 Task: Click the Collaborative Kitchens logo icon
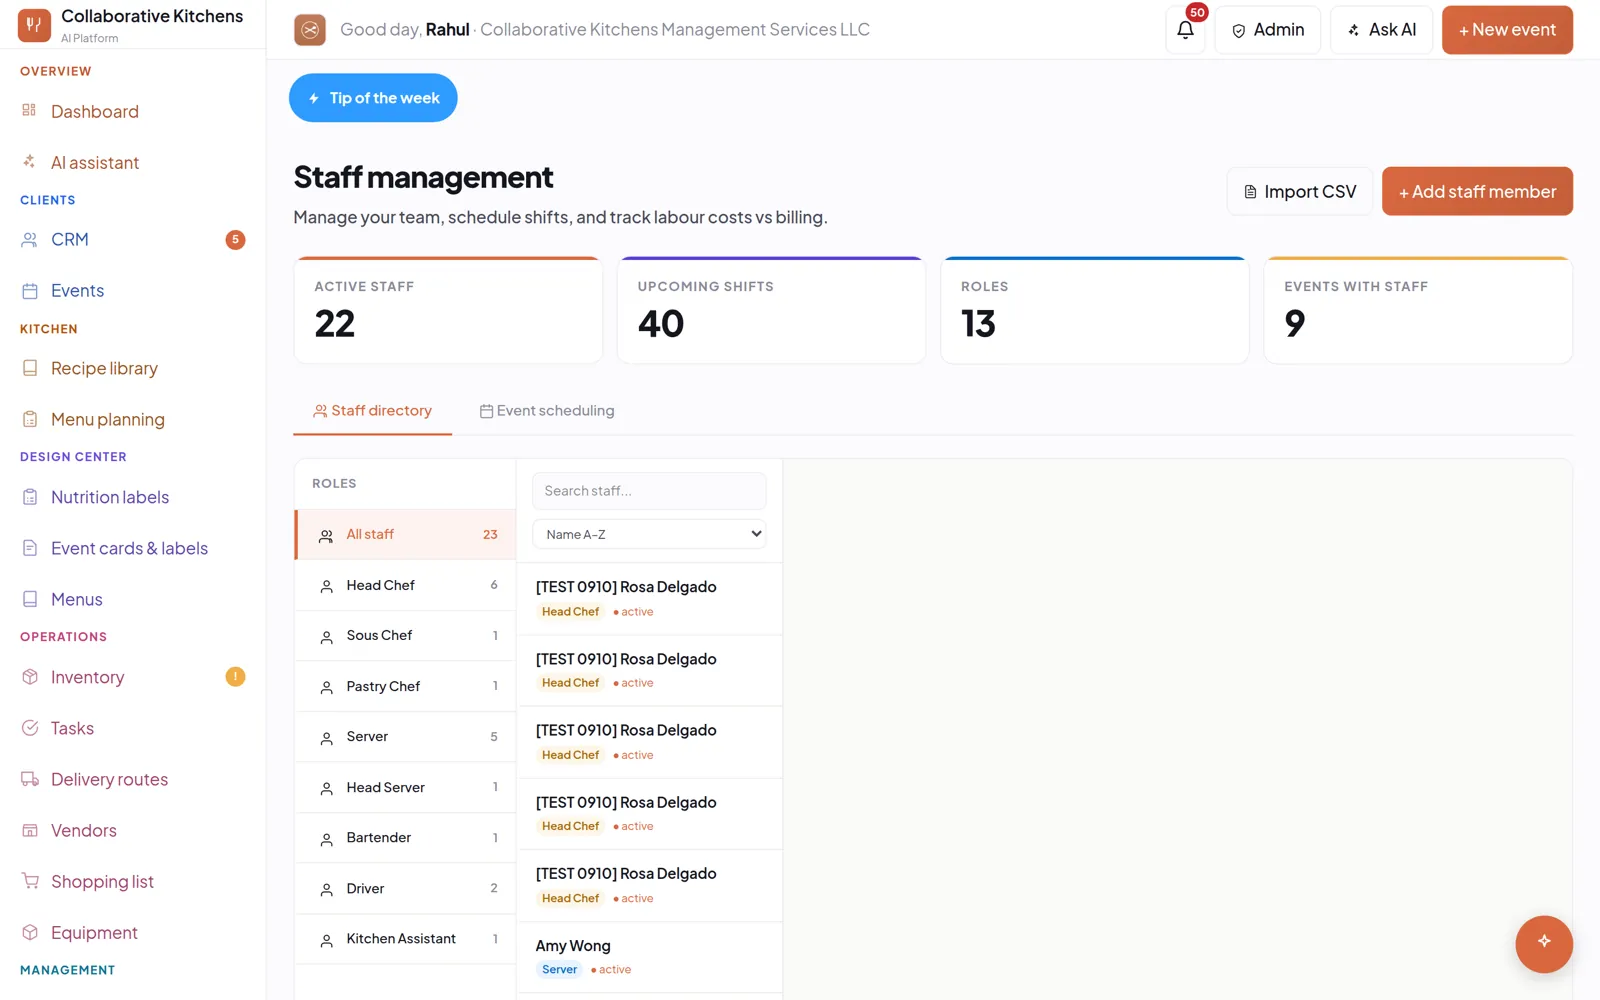34,26
